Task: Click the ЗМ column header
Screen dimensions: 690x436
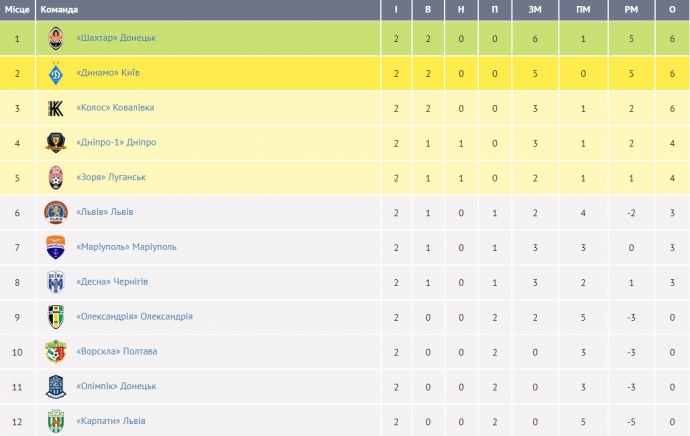Action: (x=536, y=9)
